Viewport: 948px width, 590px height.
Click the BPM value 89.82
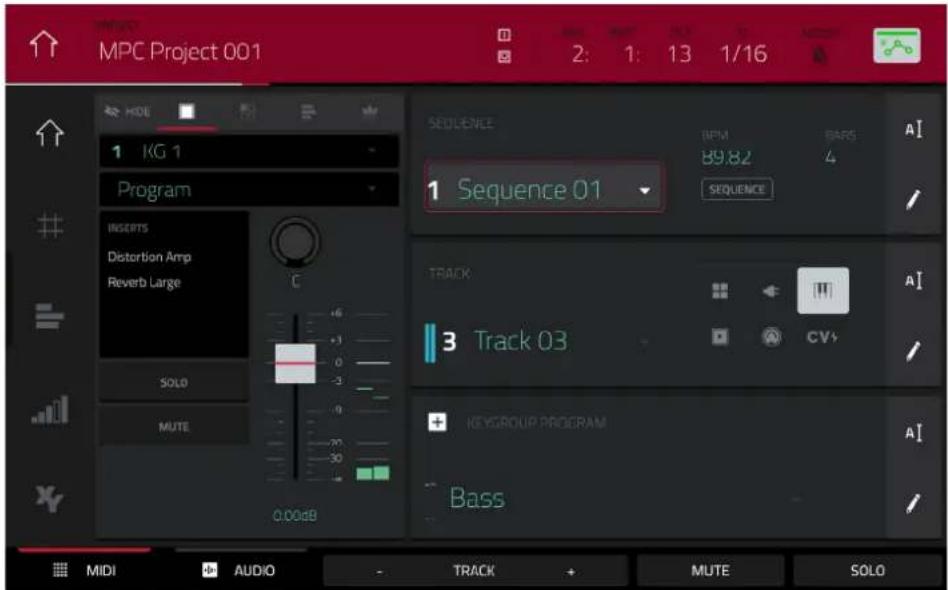[726, 158]
